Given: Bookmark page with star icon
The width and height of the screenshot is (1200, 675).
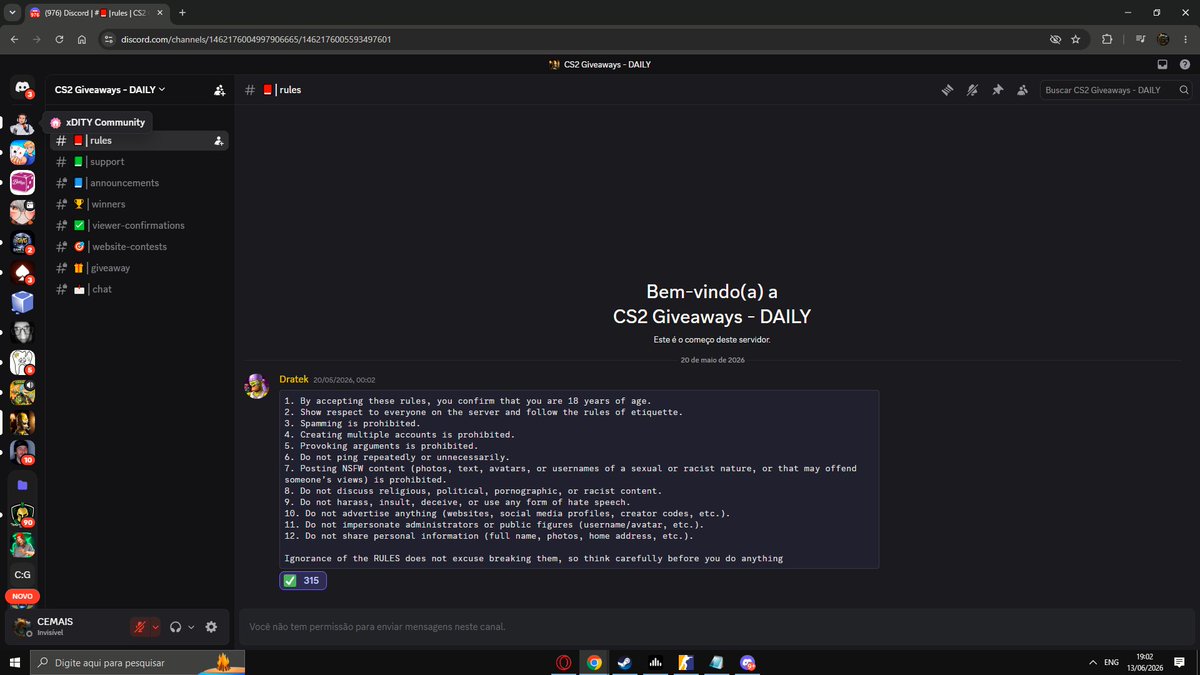Looking at the screenshot, I should 1075,39.
